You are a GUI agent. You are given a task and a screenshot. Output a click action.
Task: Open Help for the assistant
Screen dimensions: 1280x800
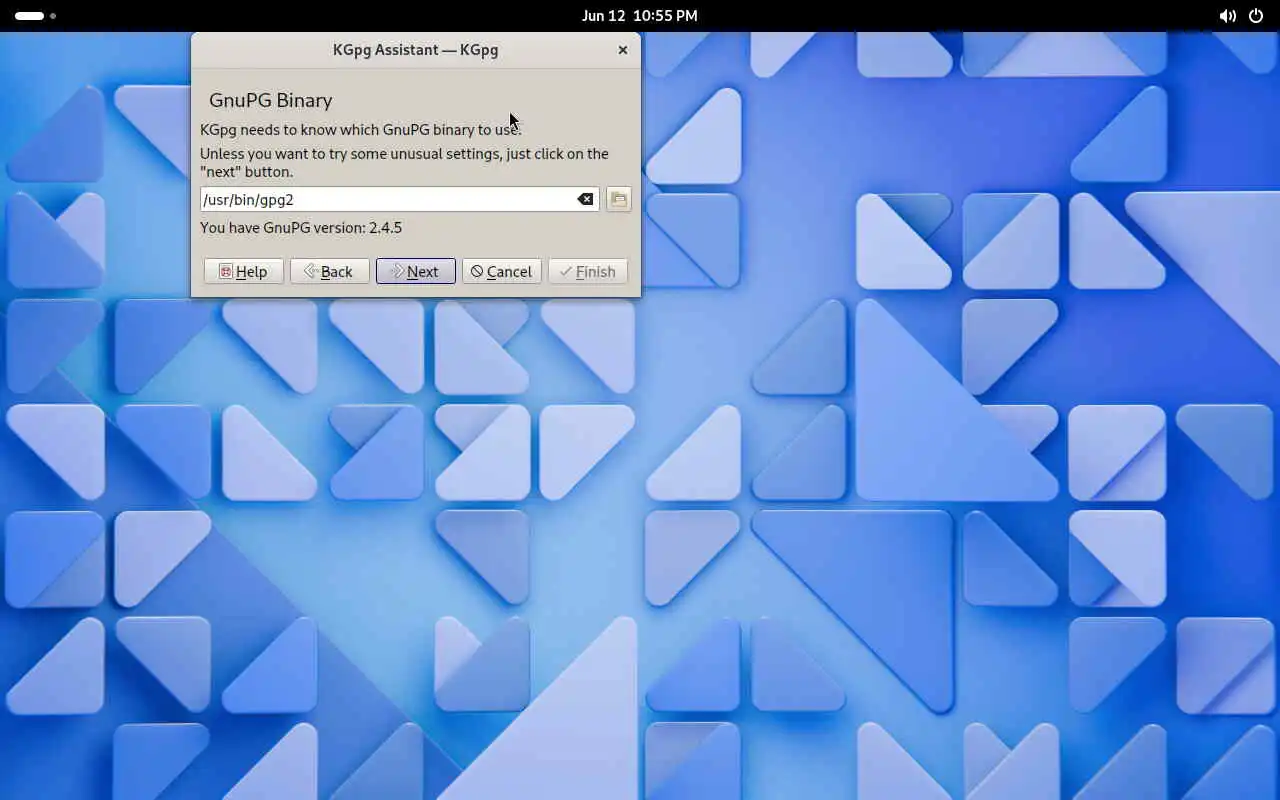pos(244,271)
